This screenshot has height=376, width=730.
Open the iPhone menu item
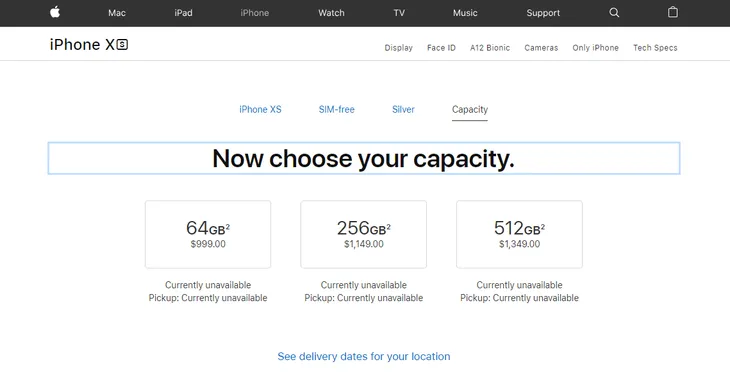(255, 13)
